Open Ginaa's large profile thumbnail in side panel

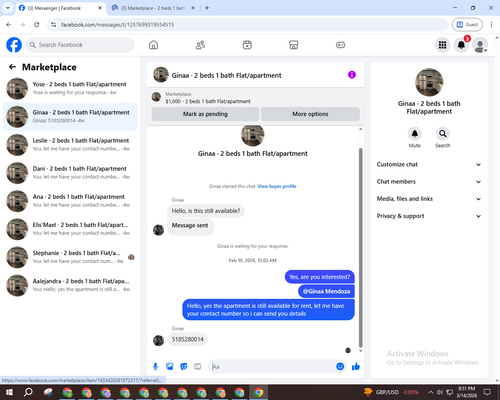[429, 82]
